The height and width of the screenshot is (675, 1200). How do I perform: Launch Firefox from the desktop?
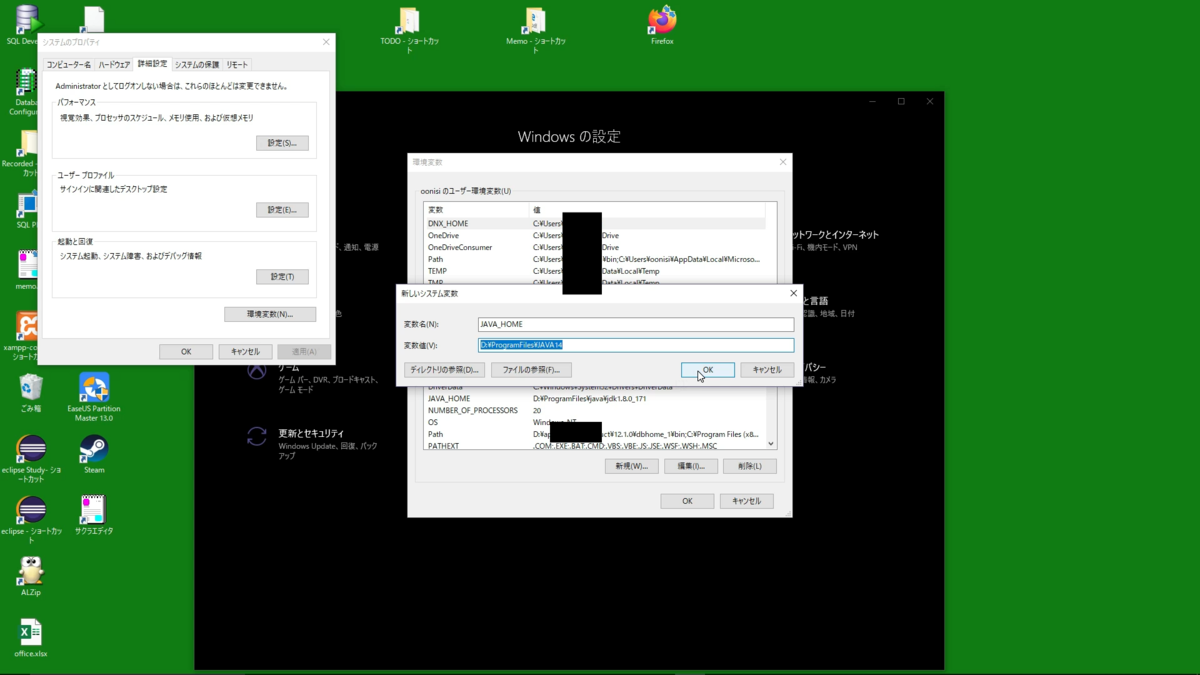click(662, 26)
